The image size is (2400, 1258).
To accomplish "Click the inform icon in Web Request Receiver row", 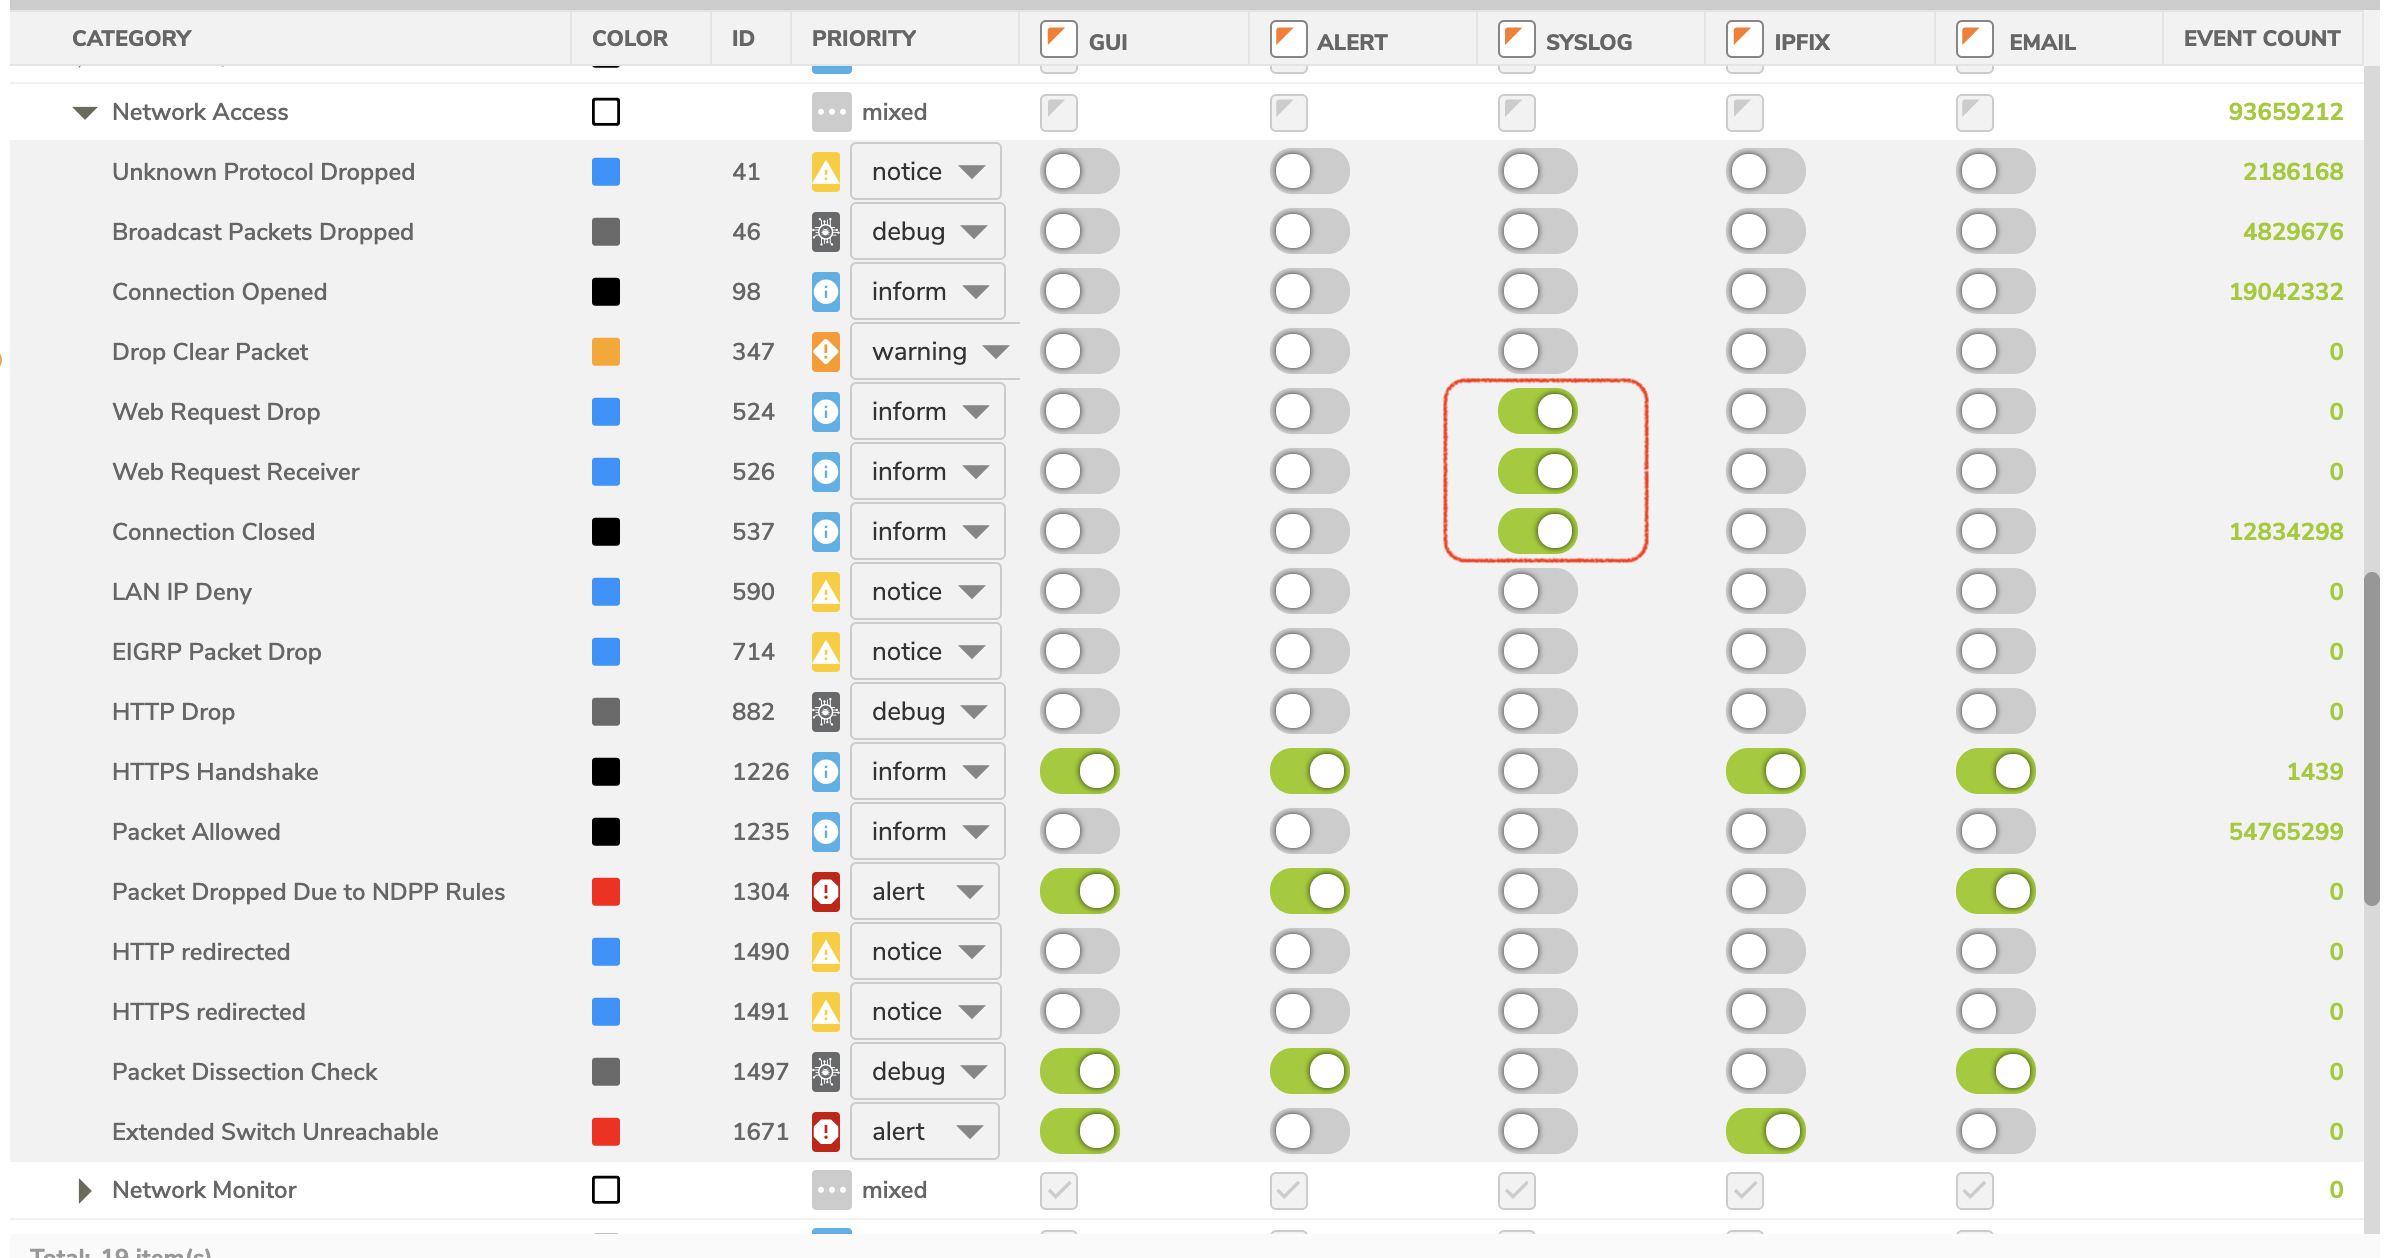I will pos(825,472).
